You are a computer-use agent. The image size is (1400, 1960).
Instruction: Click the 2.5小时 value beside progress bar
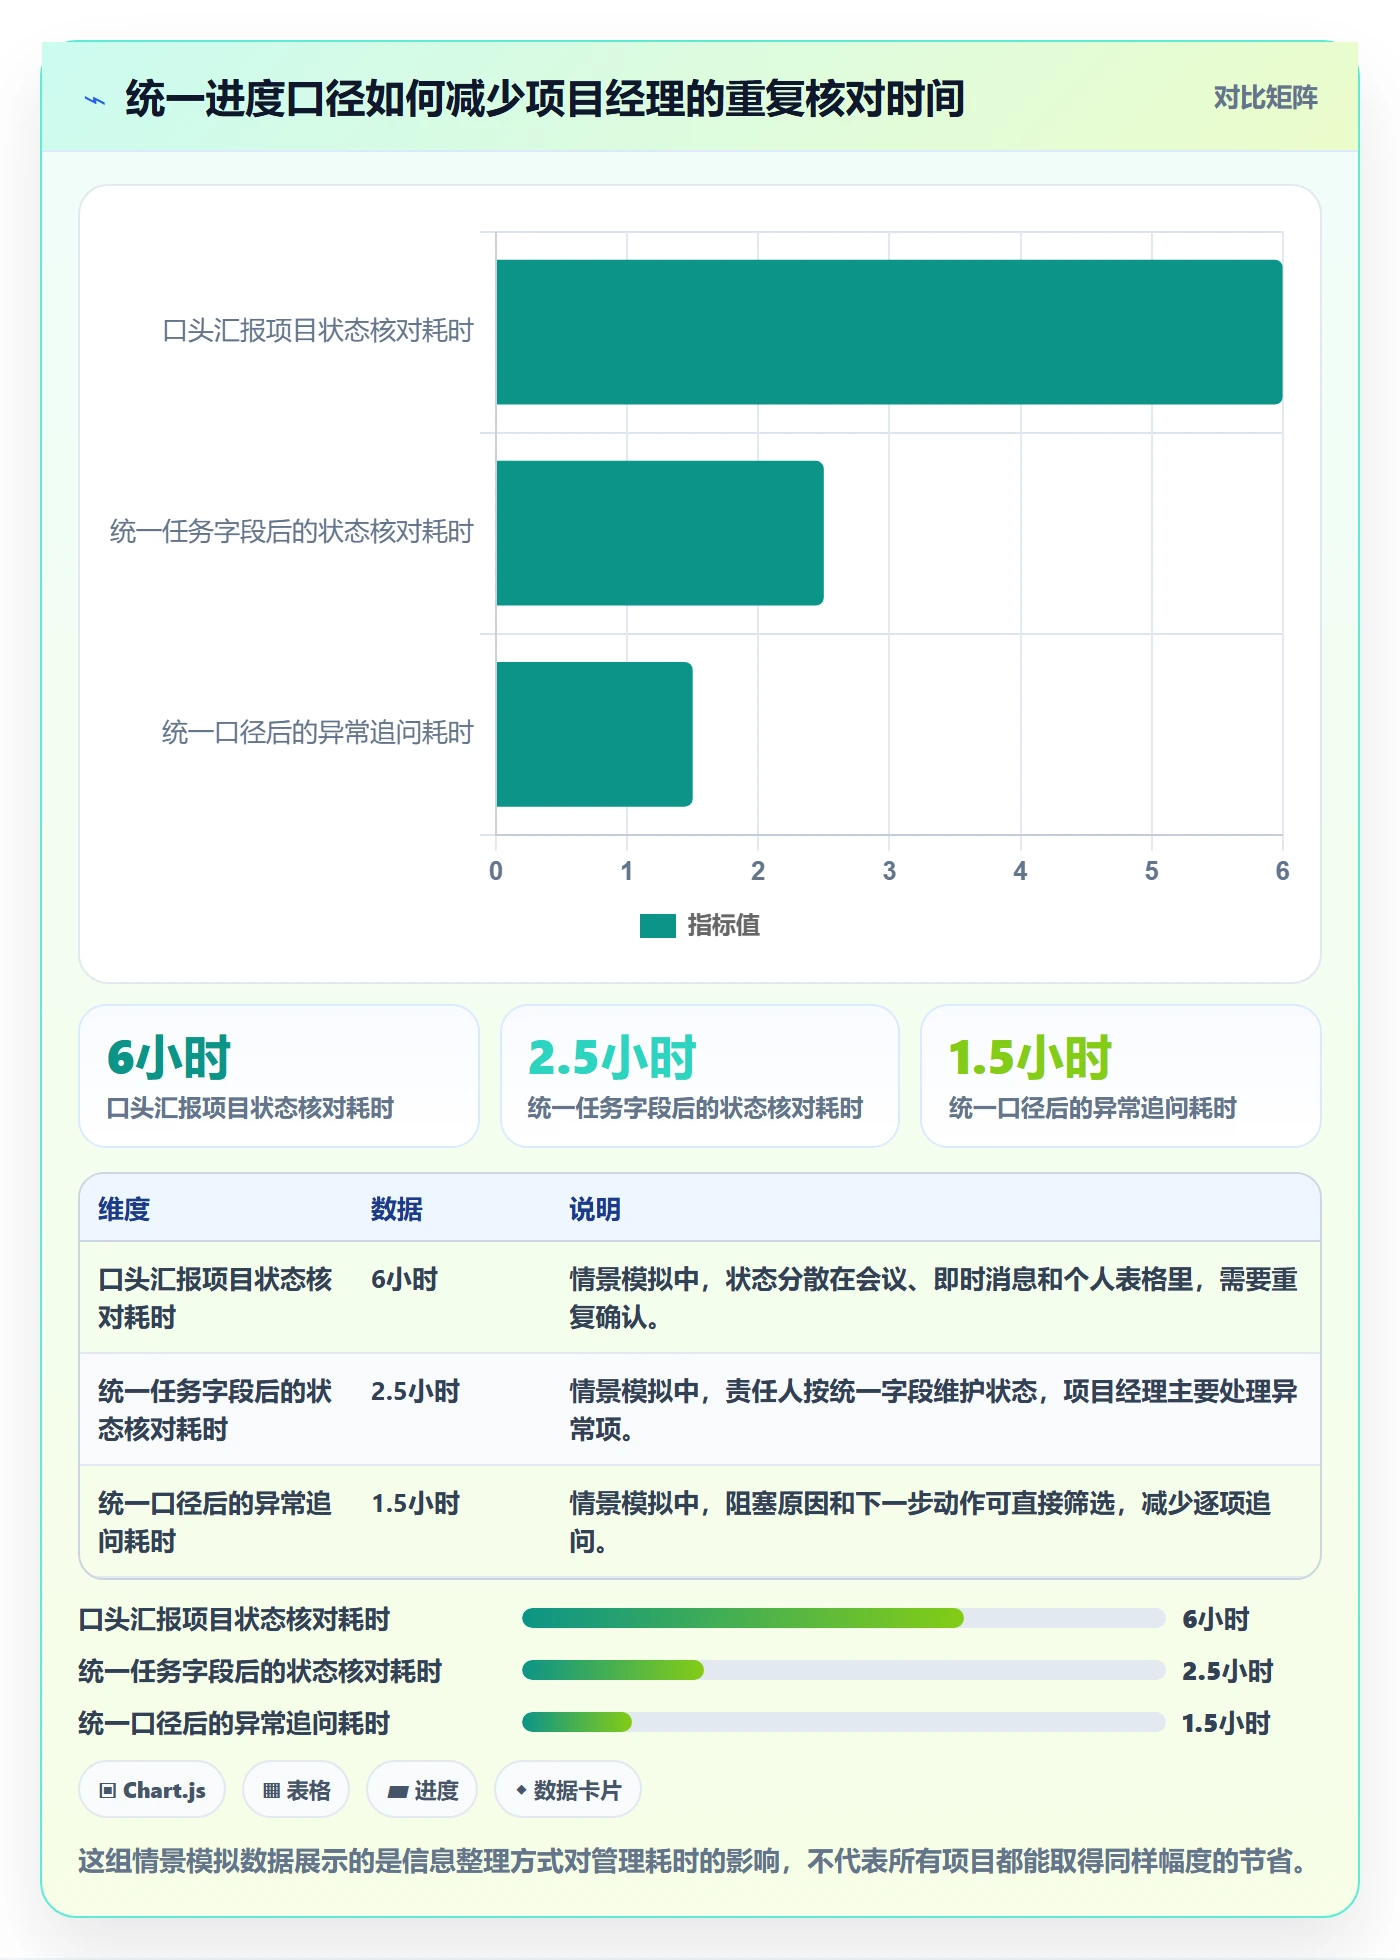click(1227, 1671)
